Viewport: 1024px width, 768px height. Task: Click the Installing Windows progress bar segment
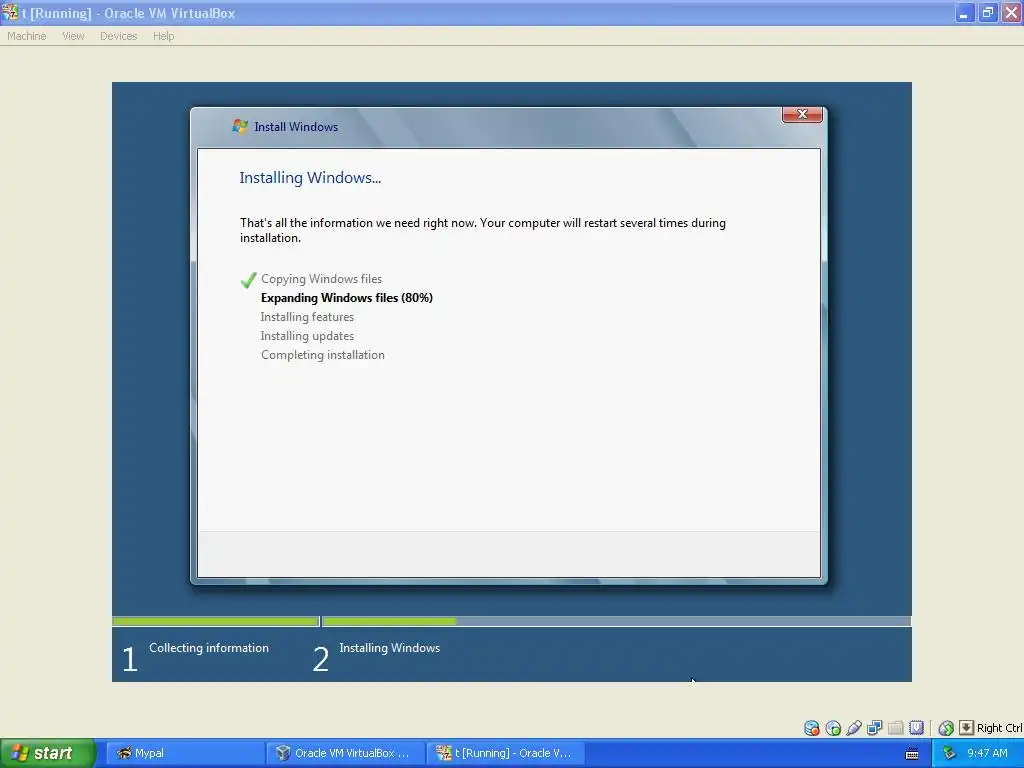pos(616,621)
